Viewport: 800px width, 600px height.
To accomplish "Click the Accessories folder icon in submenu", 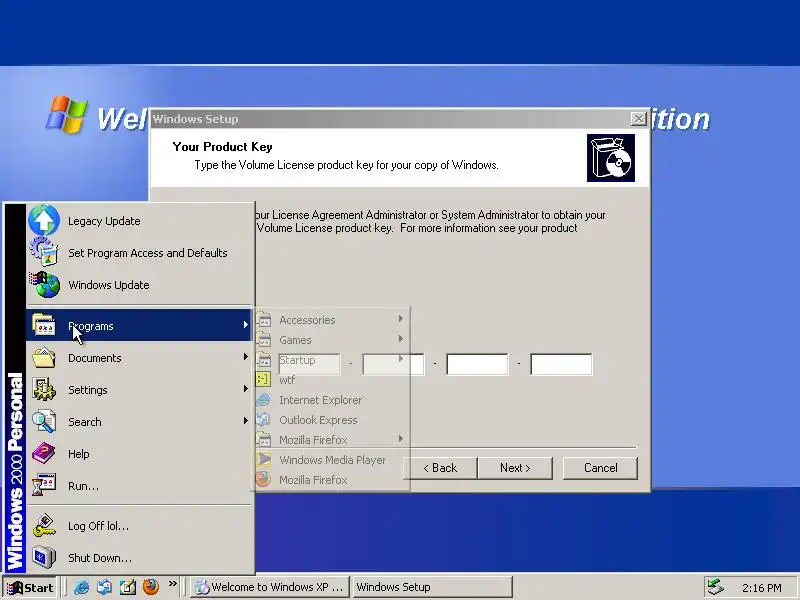I will pyautogui.click(x=263, y=320).
